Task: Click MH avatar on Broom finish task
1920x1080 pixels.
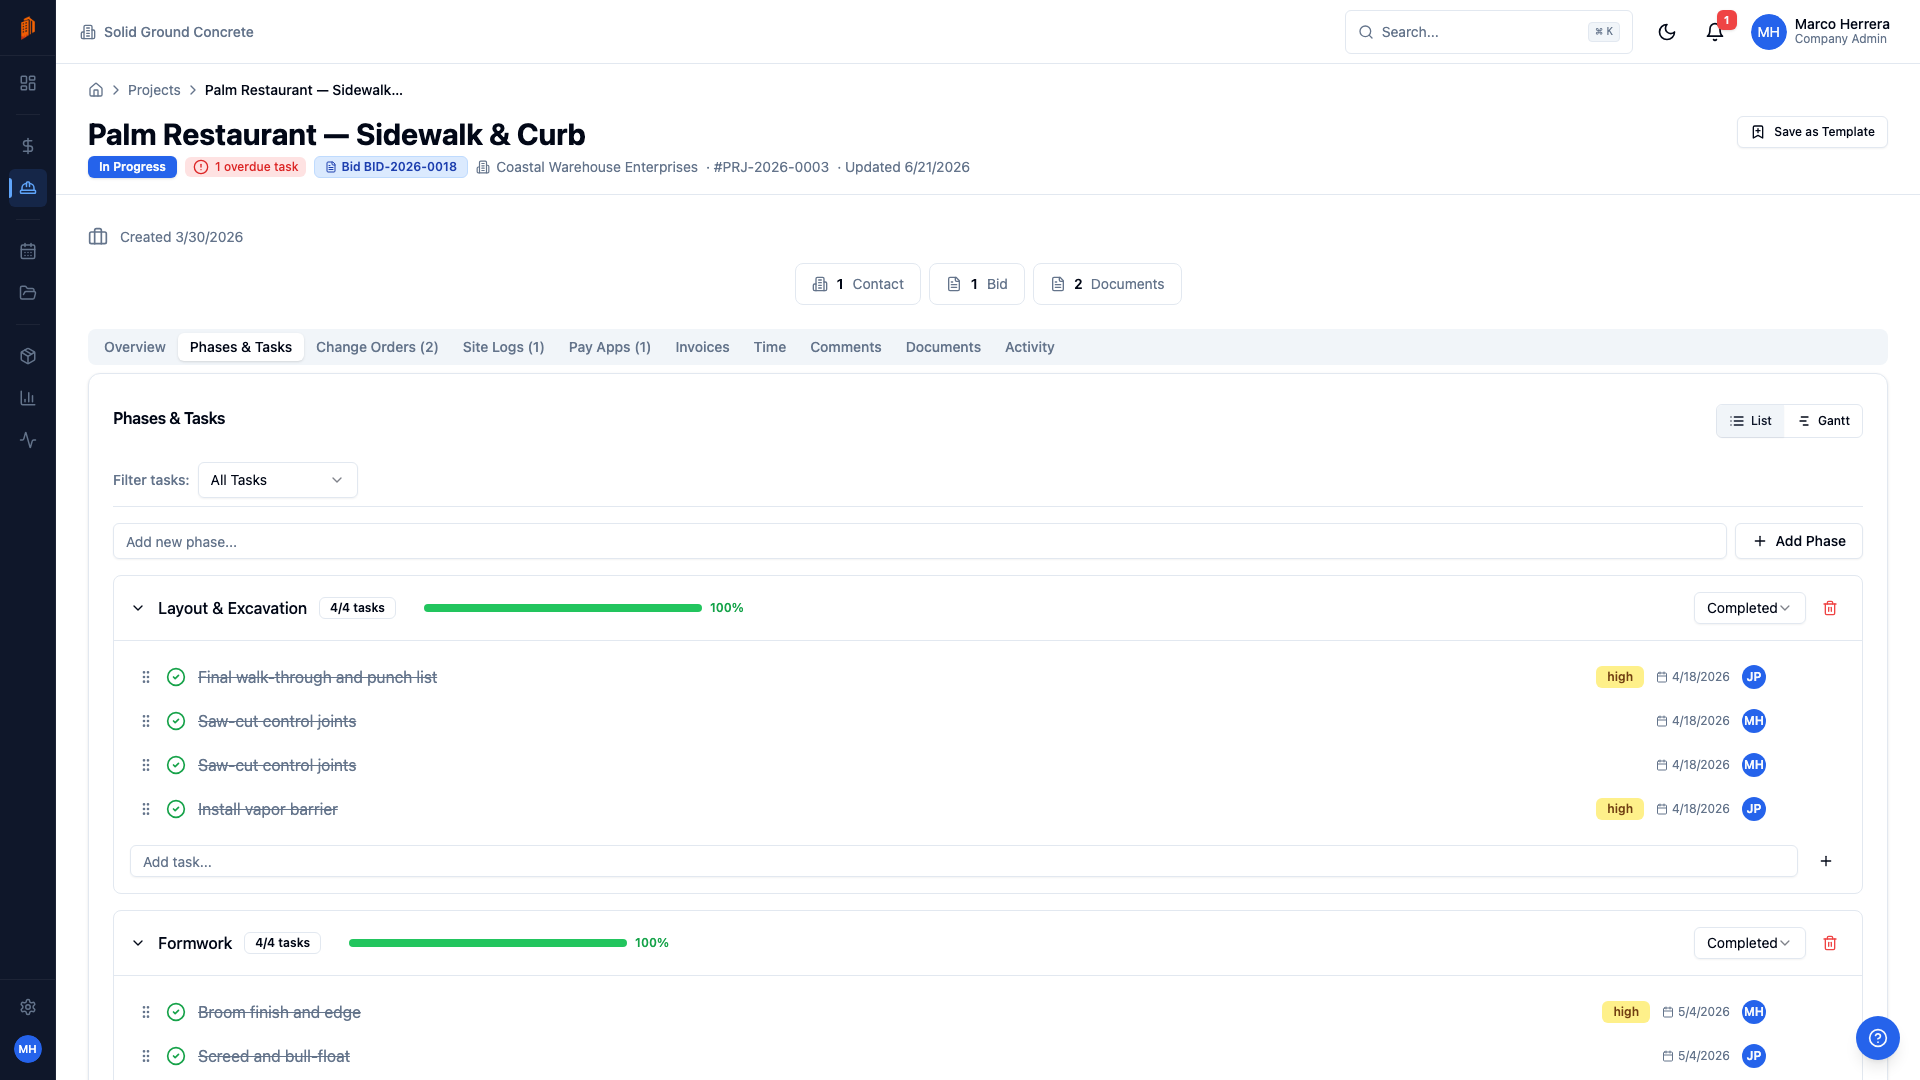Action: tap(1754, 1012)
